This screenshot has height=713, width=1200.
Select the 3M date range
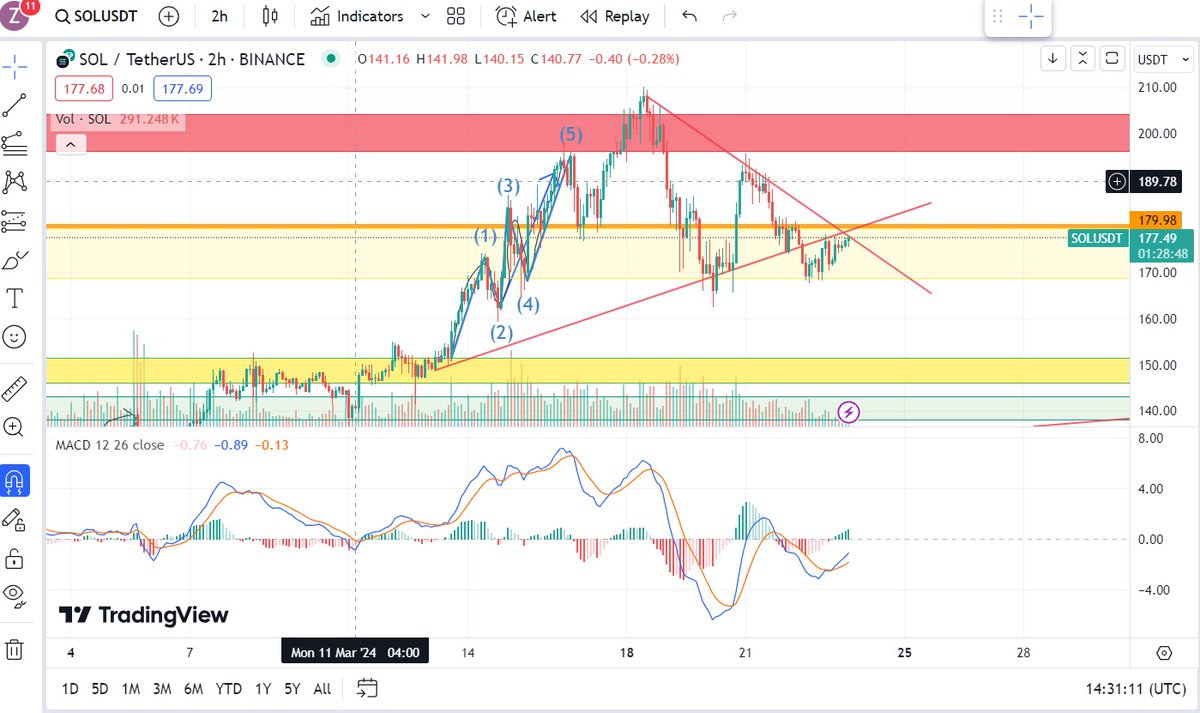tap(161, 688)
